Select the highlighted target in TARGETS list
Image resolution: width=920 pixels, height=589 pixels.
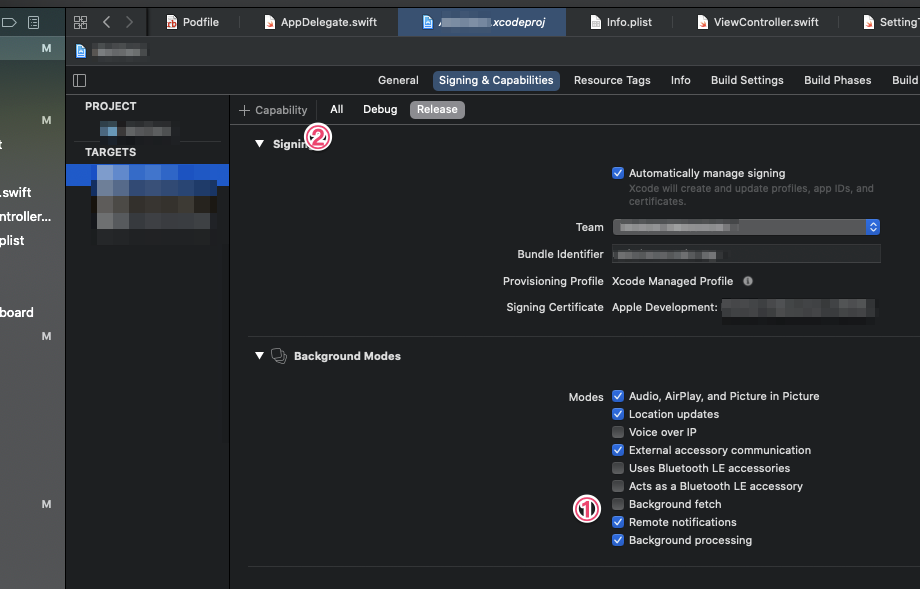click(147, 175)
